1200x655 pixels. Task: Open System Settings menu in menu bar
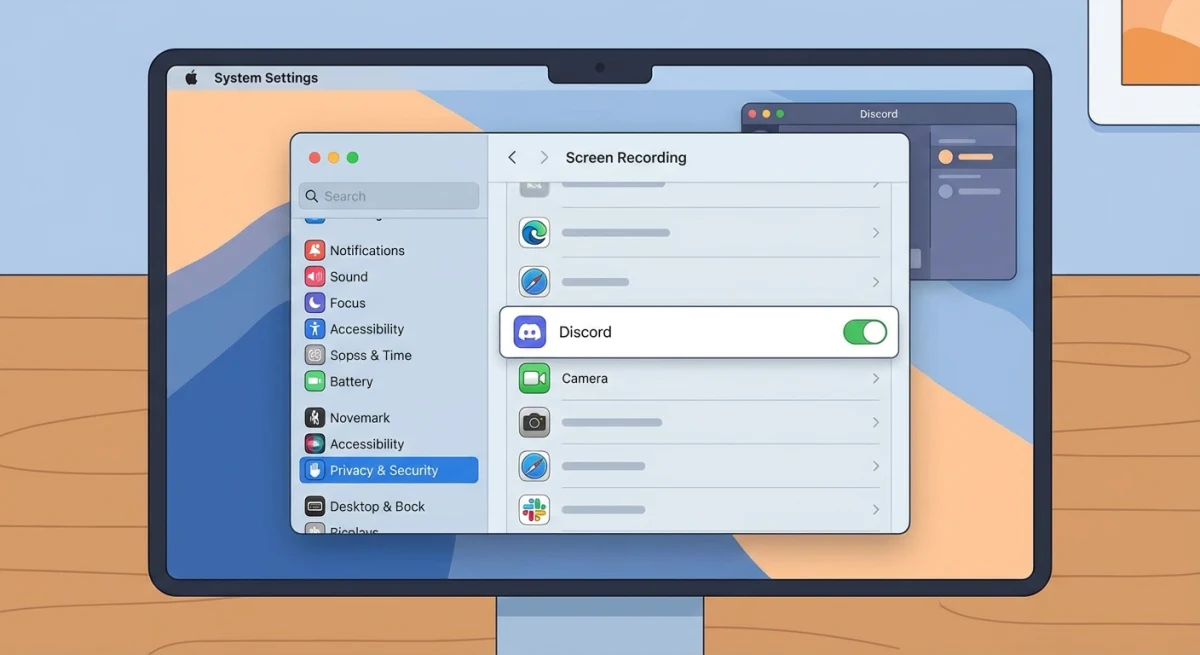(266, 77)
